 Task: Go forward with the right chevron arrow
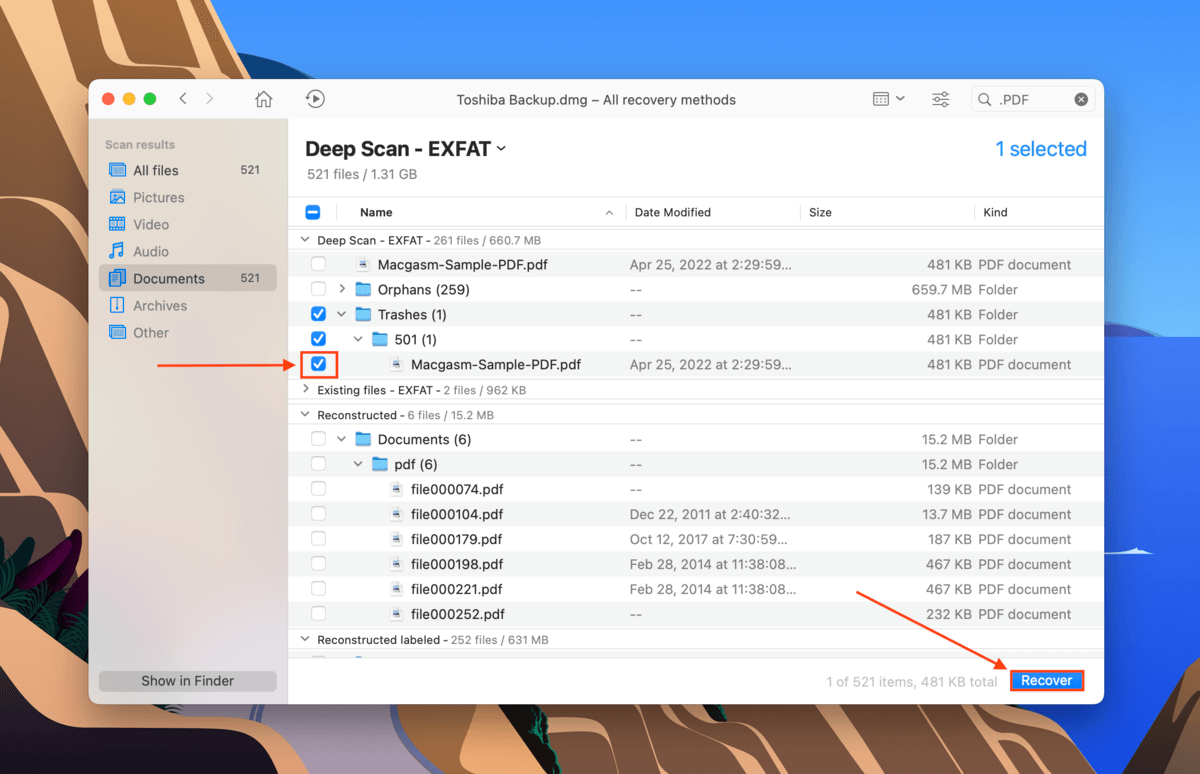(x=209, y=99)
